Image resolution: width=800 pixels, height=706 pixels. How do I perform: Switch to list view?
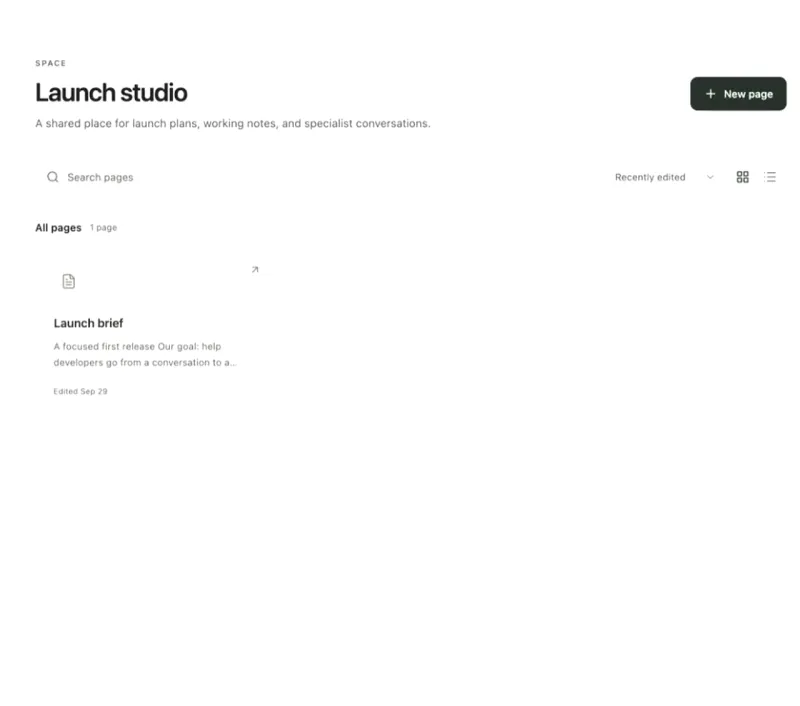tap(770, 177)
